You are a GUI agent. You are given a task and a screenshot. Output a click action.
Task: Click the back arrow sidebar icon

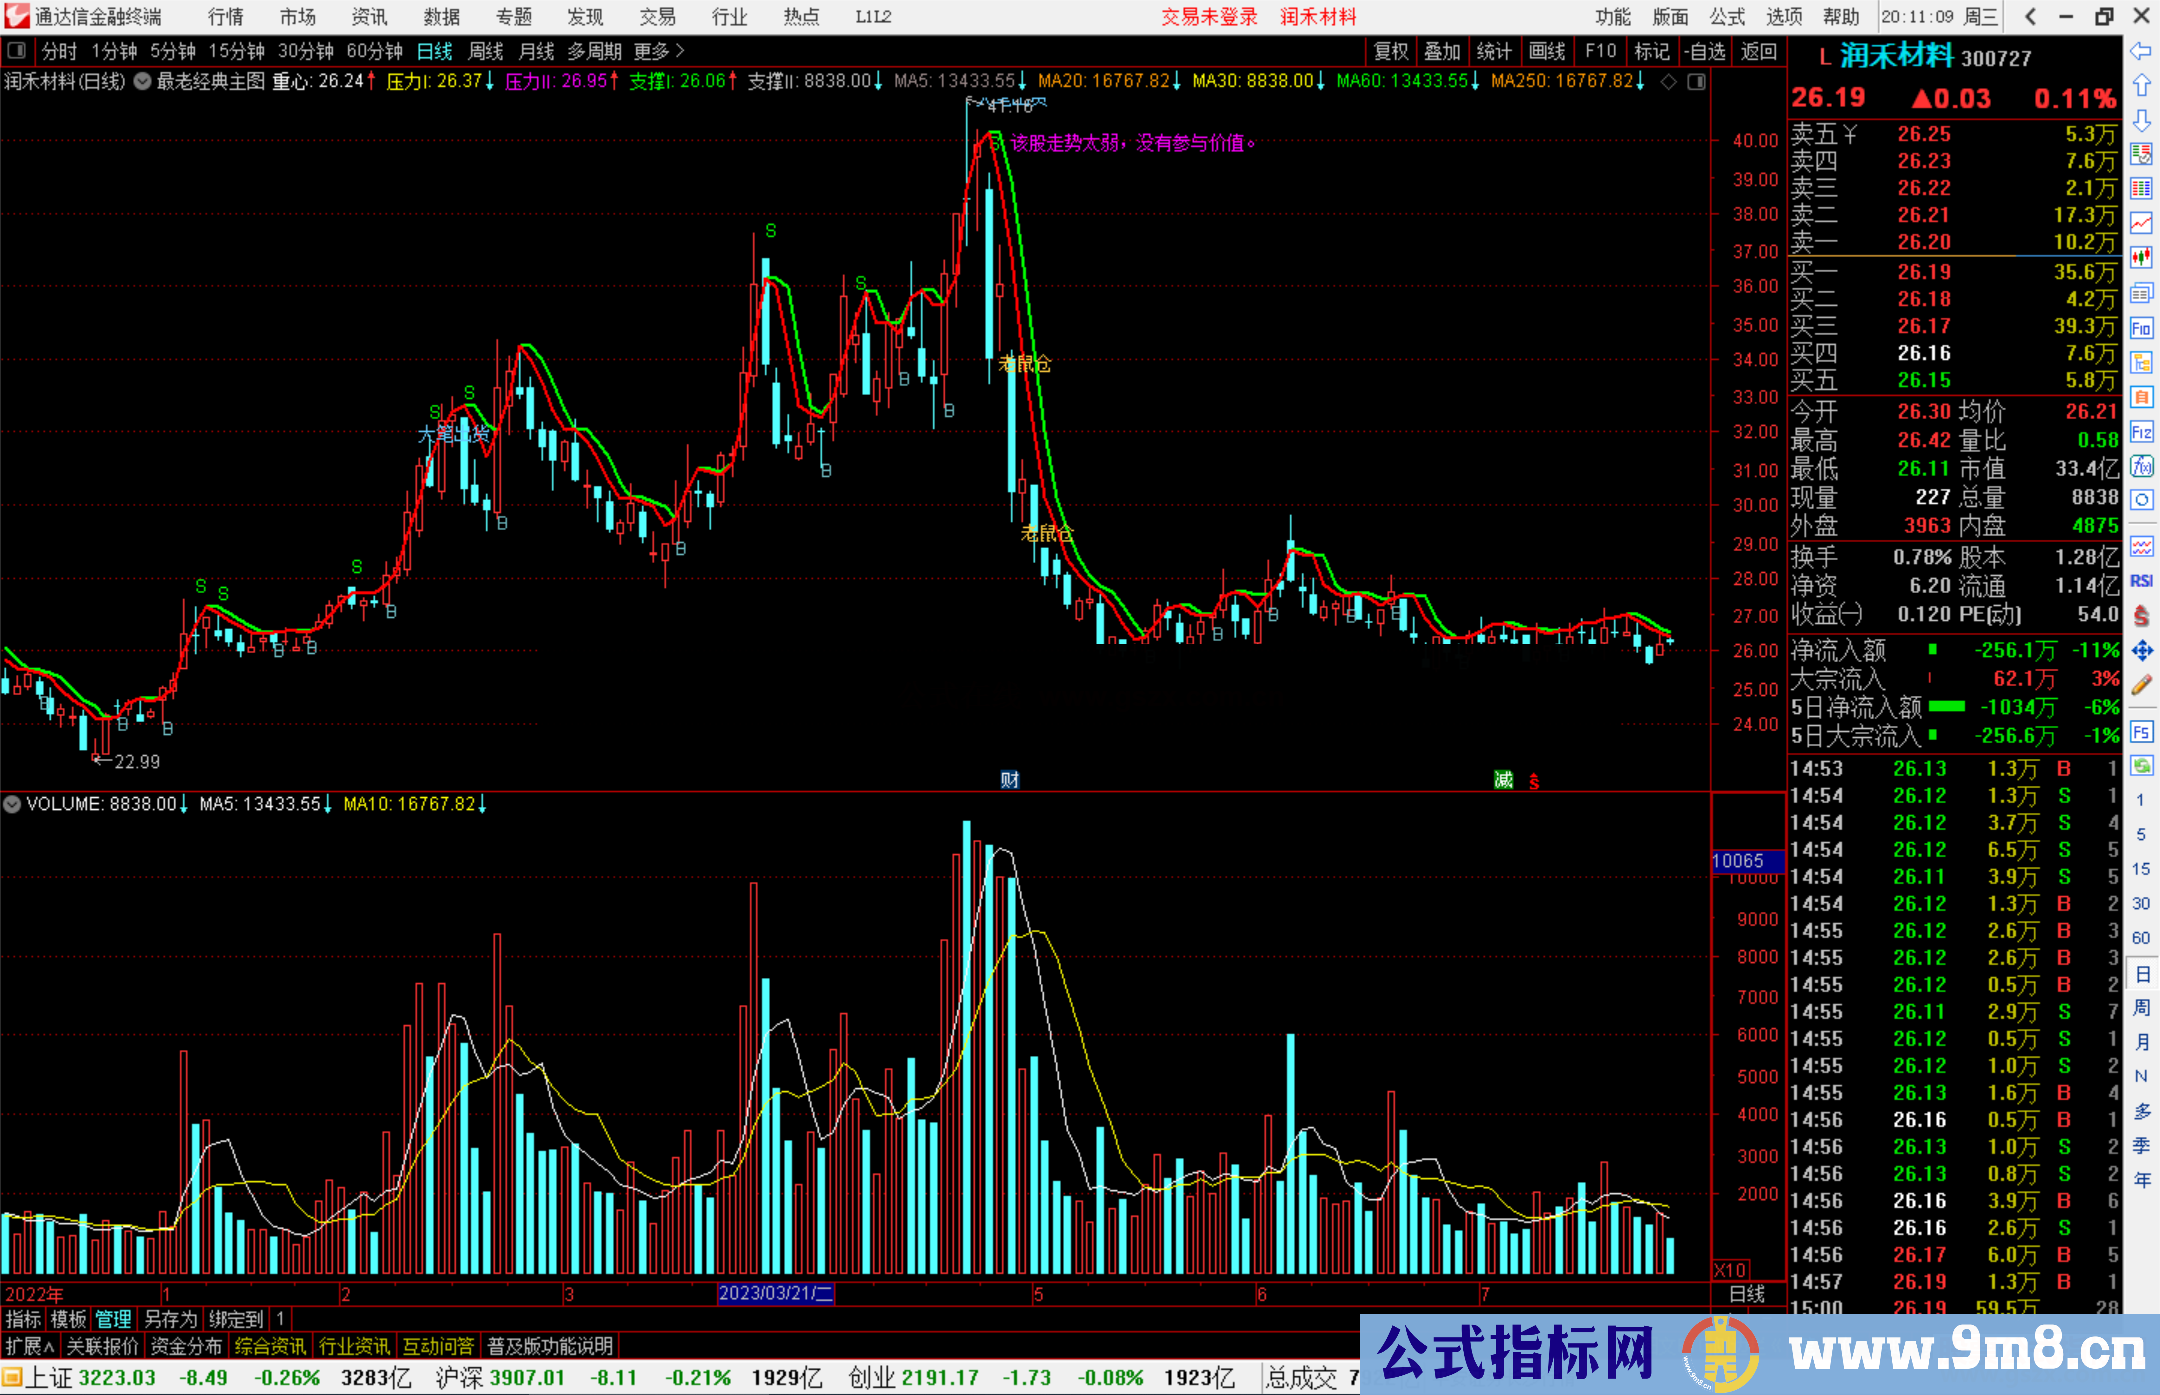[x=2141, y=51]
